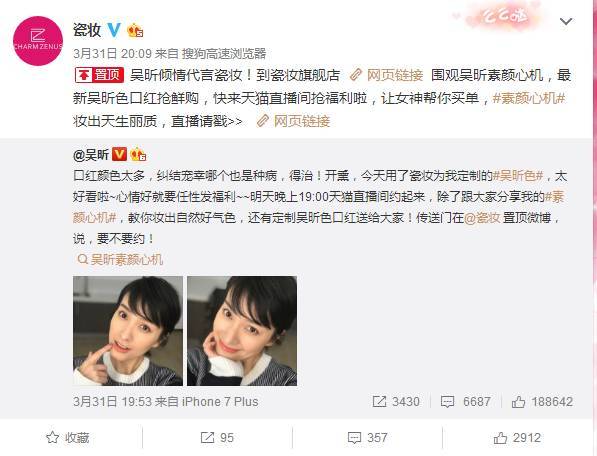Open the #素颜心机# hashtag in main post
This screenshot has height=456, width=597.
pyautogui.click(x=528, y=98)
